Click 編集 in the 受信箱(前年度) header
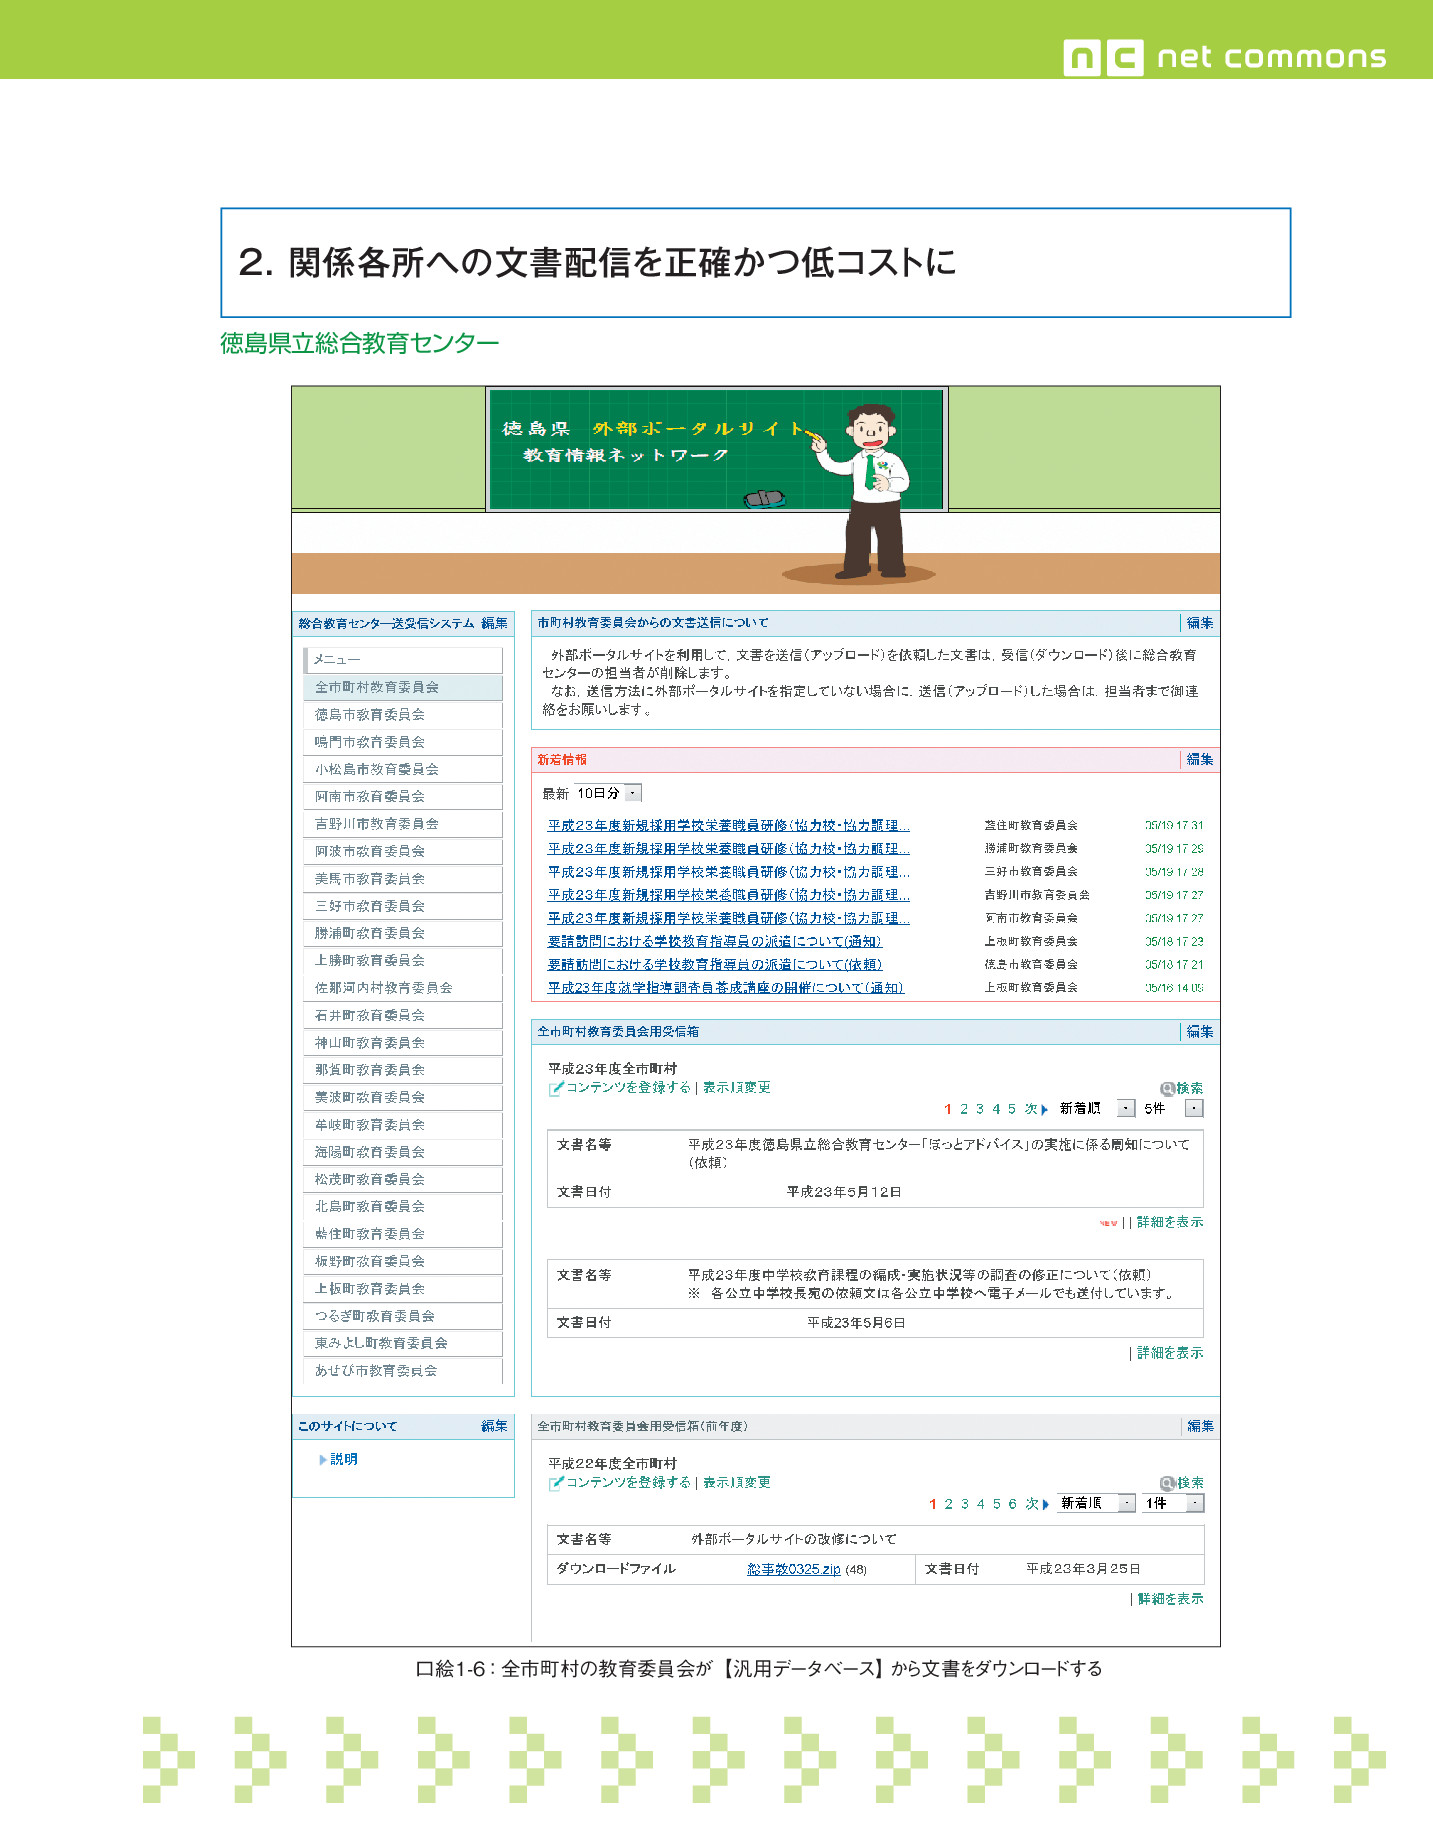The image size is (1433, 1827). 1200,1427
